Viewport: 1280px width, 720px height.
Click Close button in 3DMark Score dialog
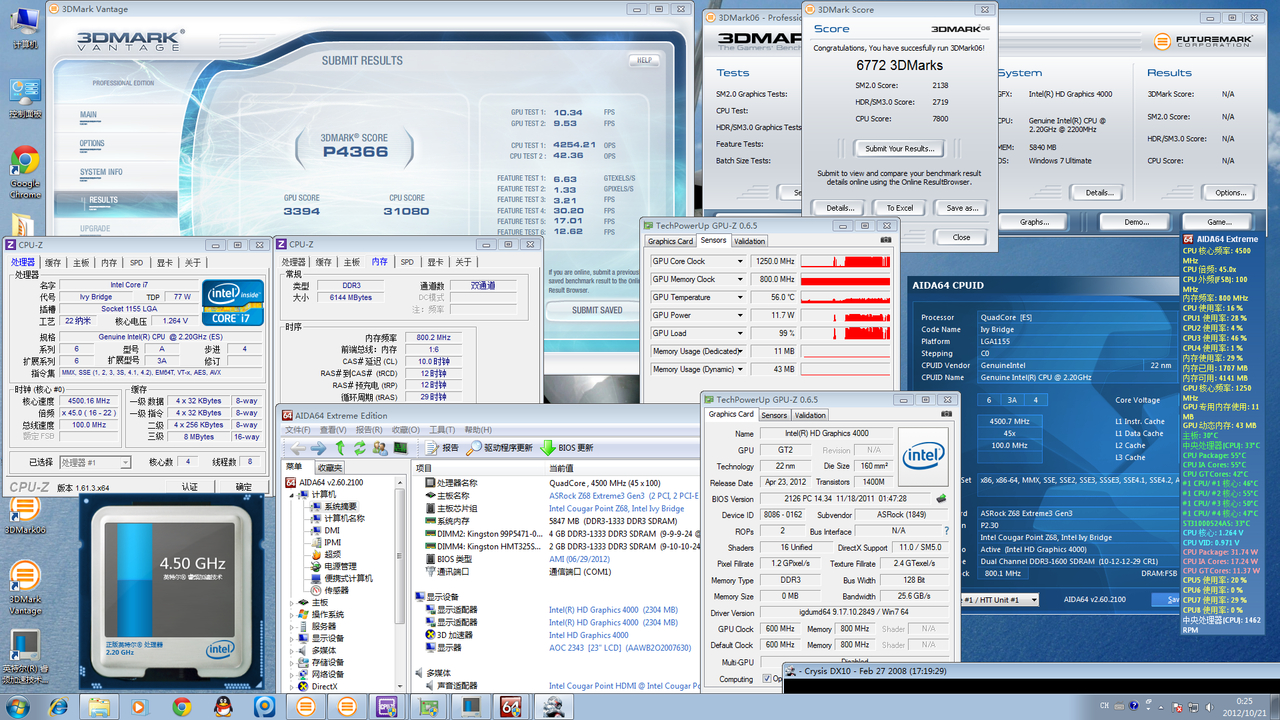[x=961, y=237]
